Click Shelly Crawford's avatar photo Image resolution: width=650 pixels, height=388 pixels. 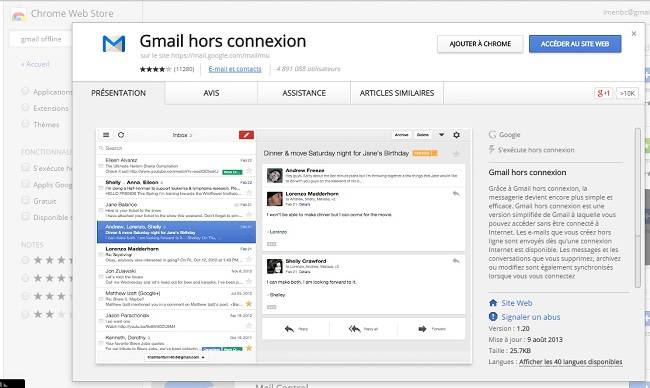[274, 267]
